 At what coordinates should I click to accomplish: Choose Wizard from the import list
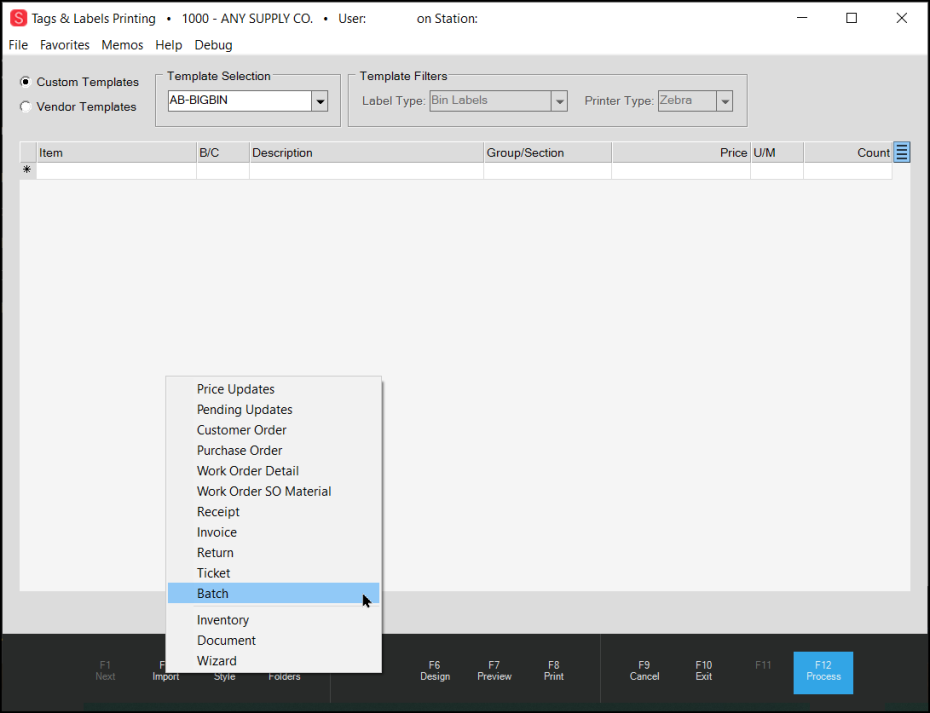(x=217, y=661)
